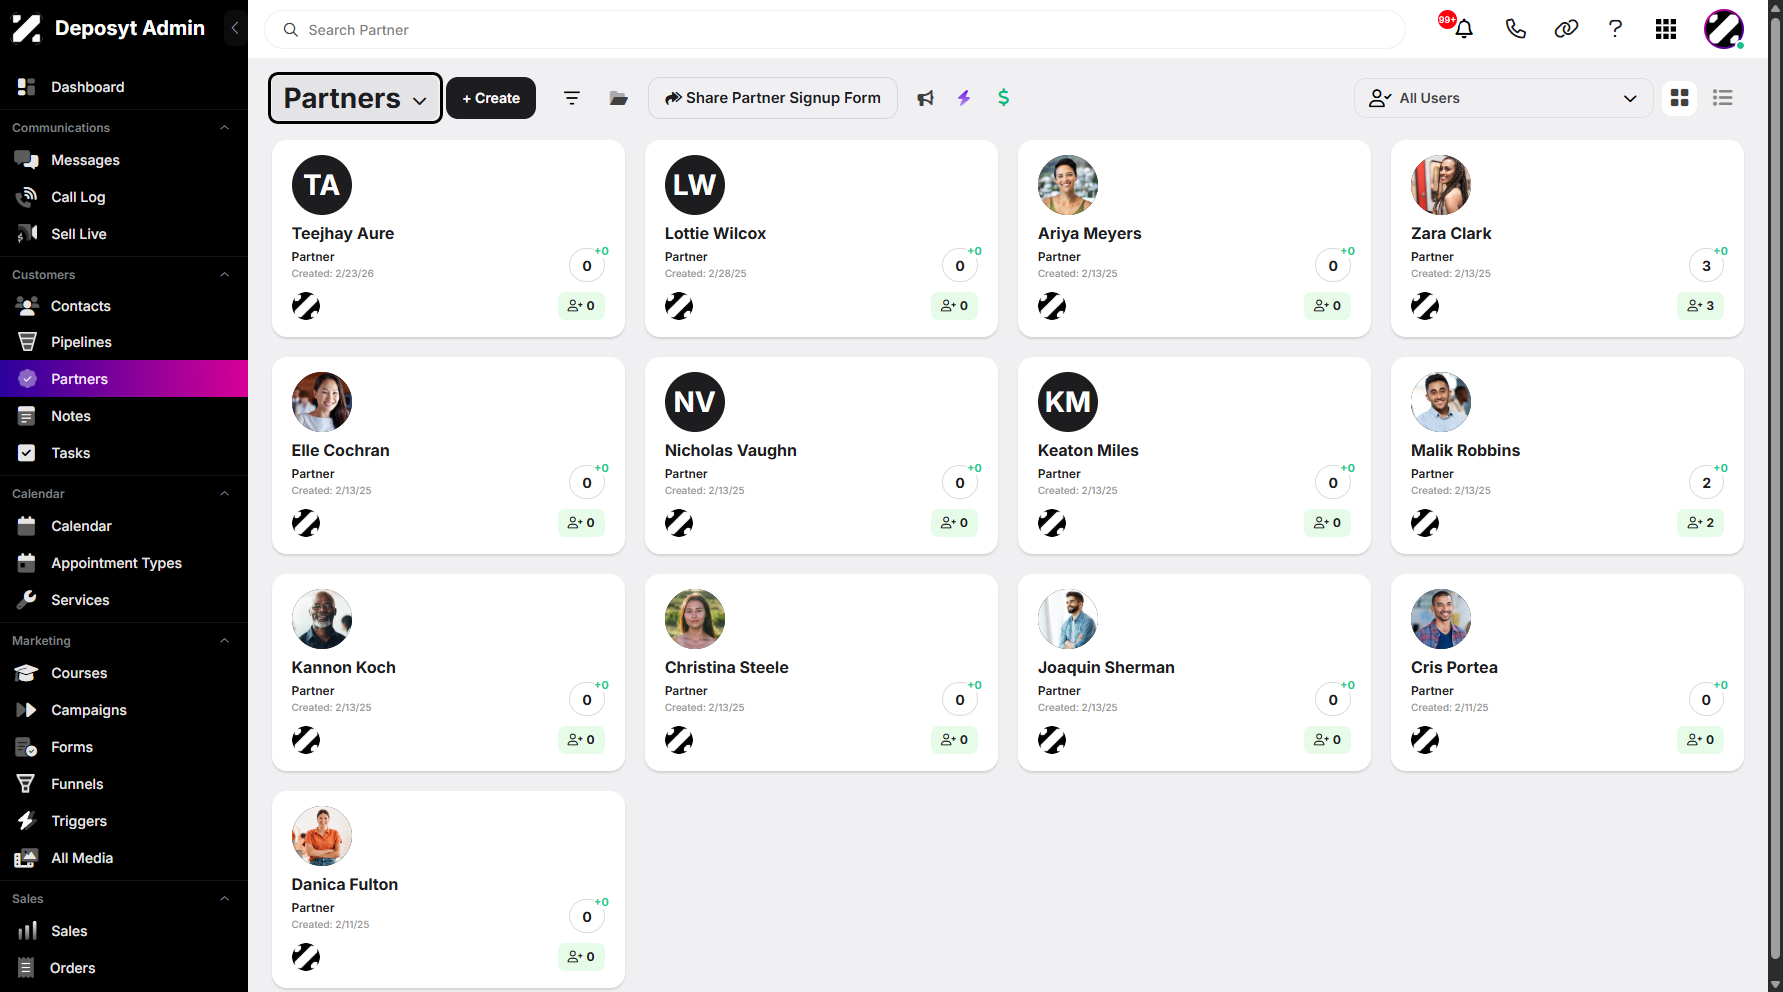Screen dimensions: 1783x992
Task: Collapse the Marketing section
Action: (225, 641)
